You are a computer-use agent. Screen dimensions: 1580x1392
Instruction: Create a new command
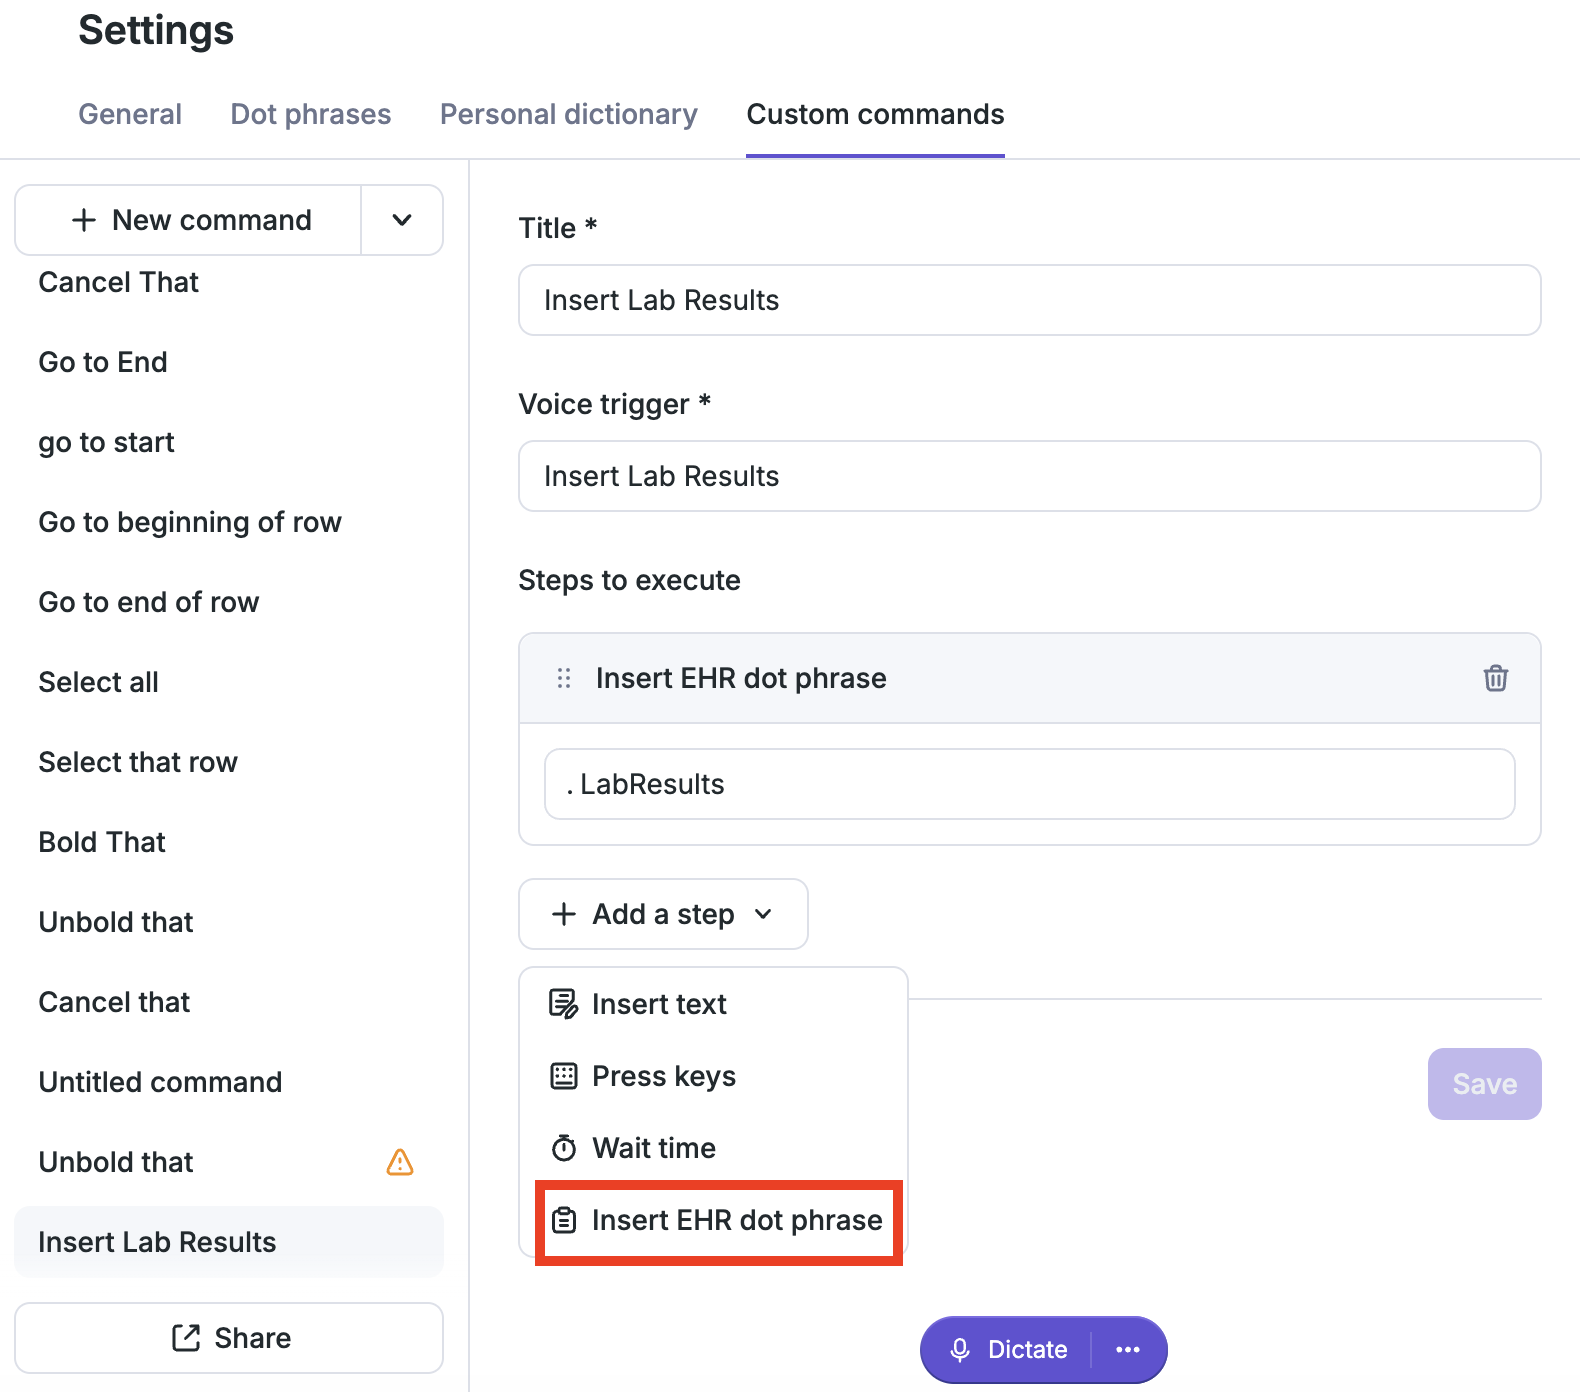pyautogui.click(x=190, y=220)
